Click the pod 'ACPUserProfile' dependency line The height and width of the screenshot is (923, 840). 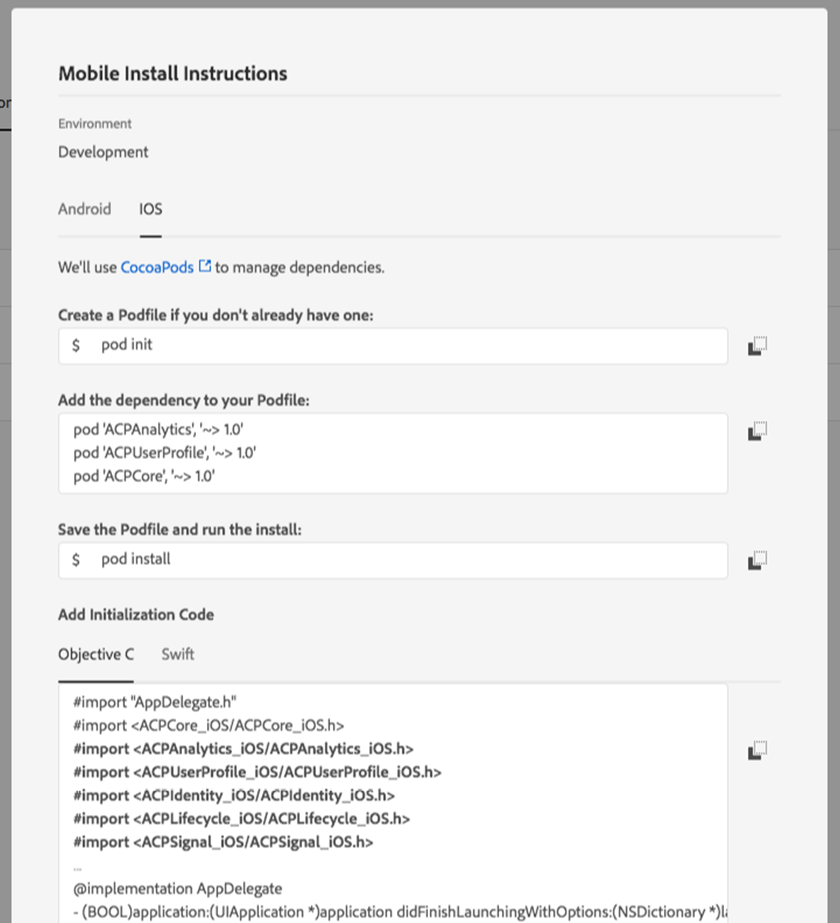pos(165,453)
